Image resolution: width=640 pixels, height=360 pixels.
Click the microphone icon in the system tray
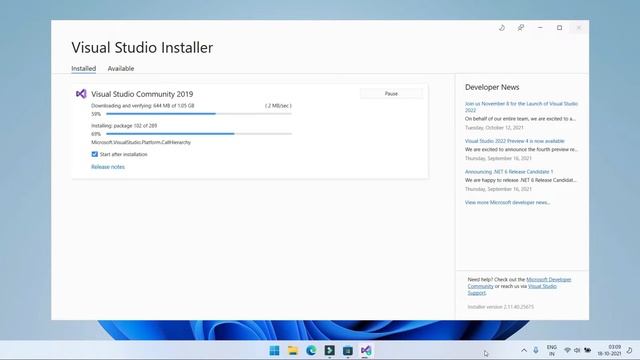click(536, 351)
